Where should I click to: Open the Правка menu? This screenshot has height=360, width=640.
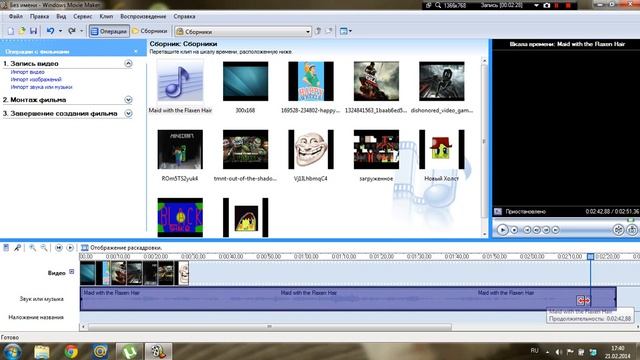[x=39, y=16]
